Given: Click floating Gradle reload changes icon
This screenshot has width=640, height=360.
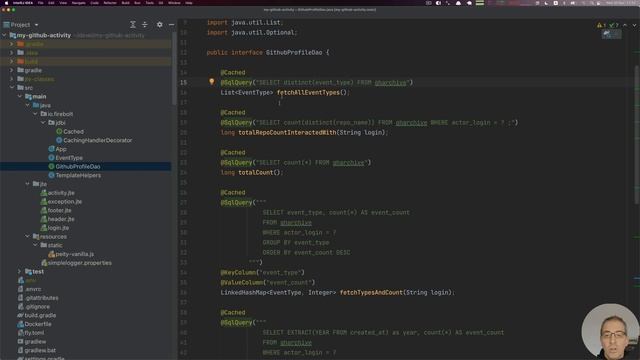Looking at the screenshot, I should pos(611,34).
